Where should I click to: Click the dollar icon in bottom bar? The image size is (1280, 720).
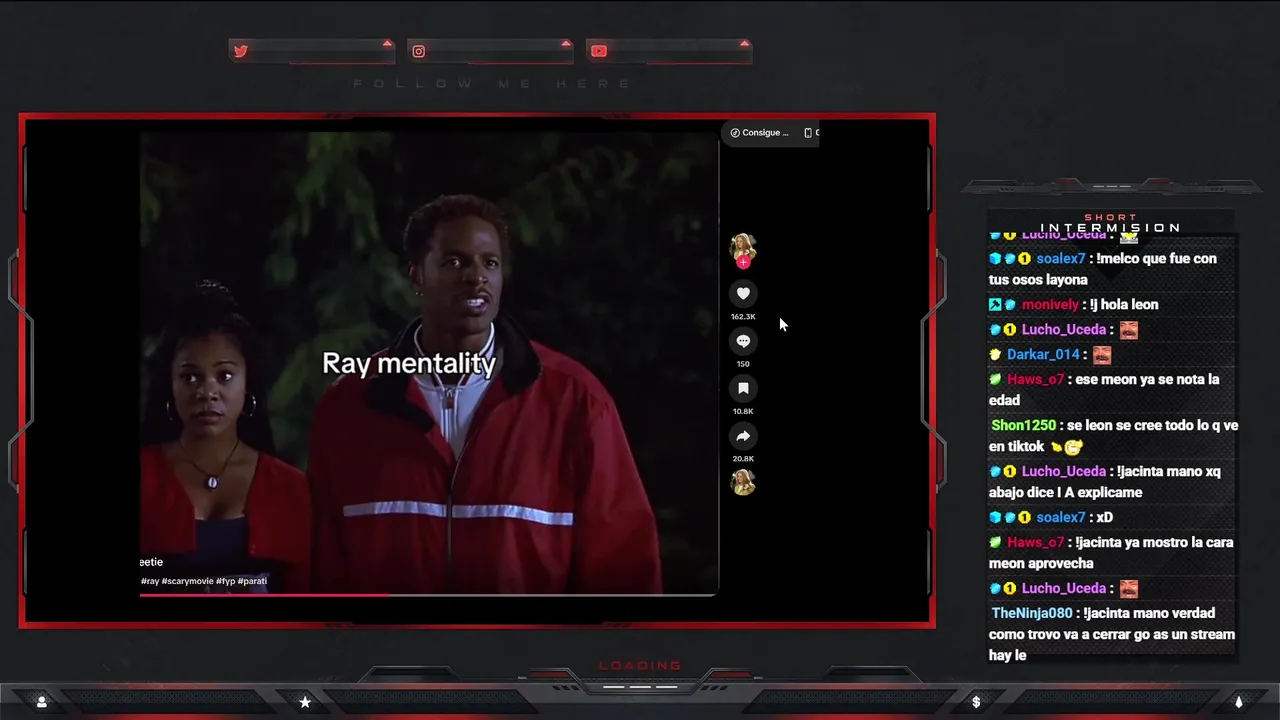976,702
